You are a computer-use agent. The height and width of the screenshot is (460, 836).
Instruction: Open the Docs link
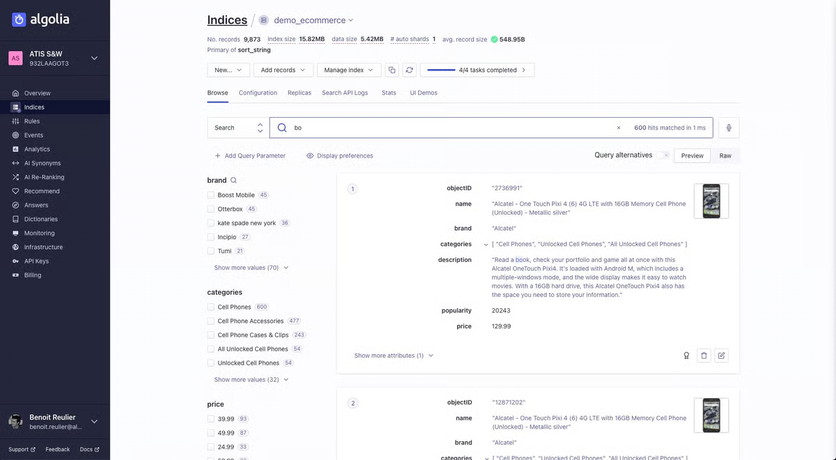click(89, 449)
